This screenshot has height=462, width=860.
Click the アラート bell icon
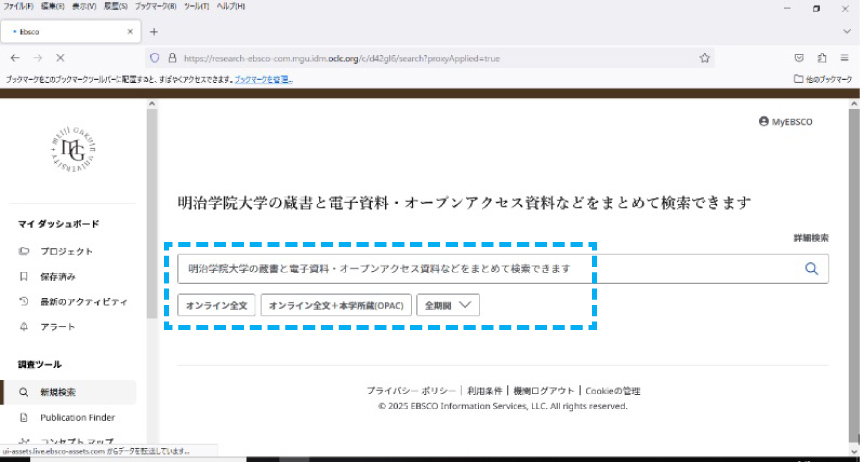[x=24, y=327]
